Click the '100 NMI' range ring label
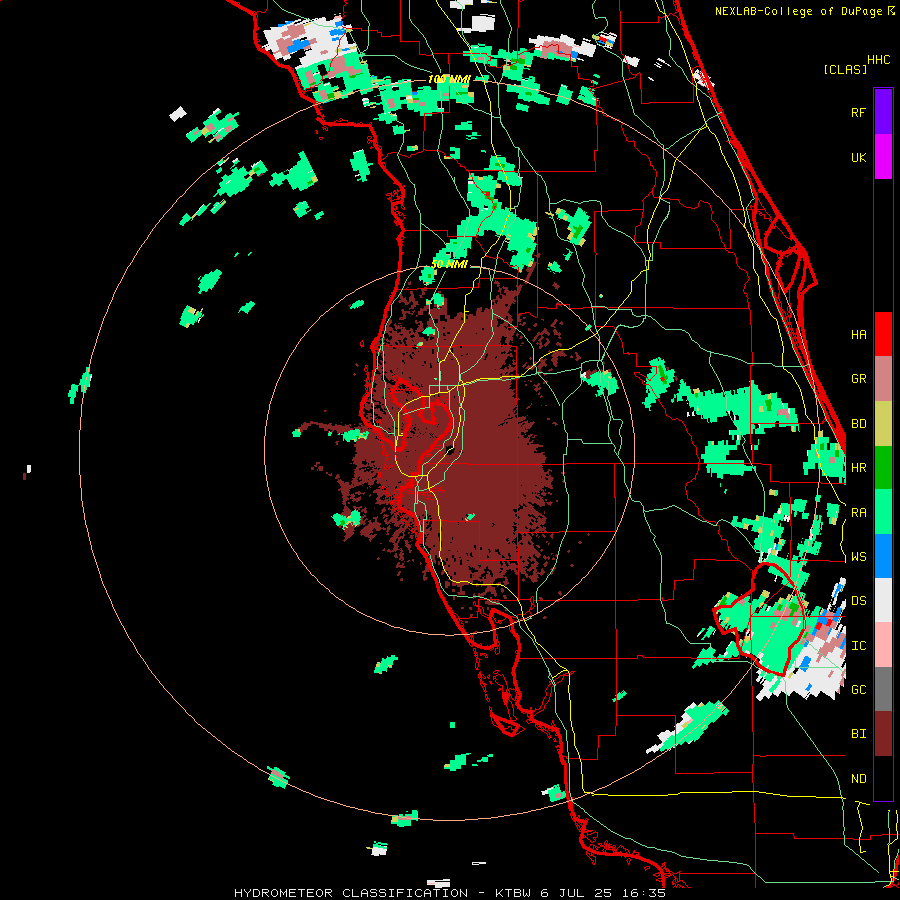The height and width of the screenshot is (900, 900). (449, 79)
